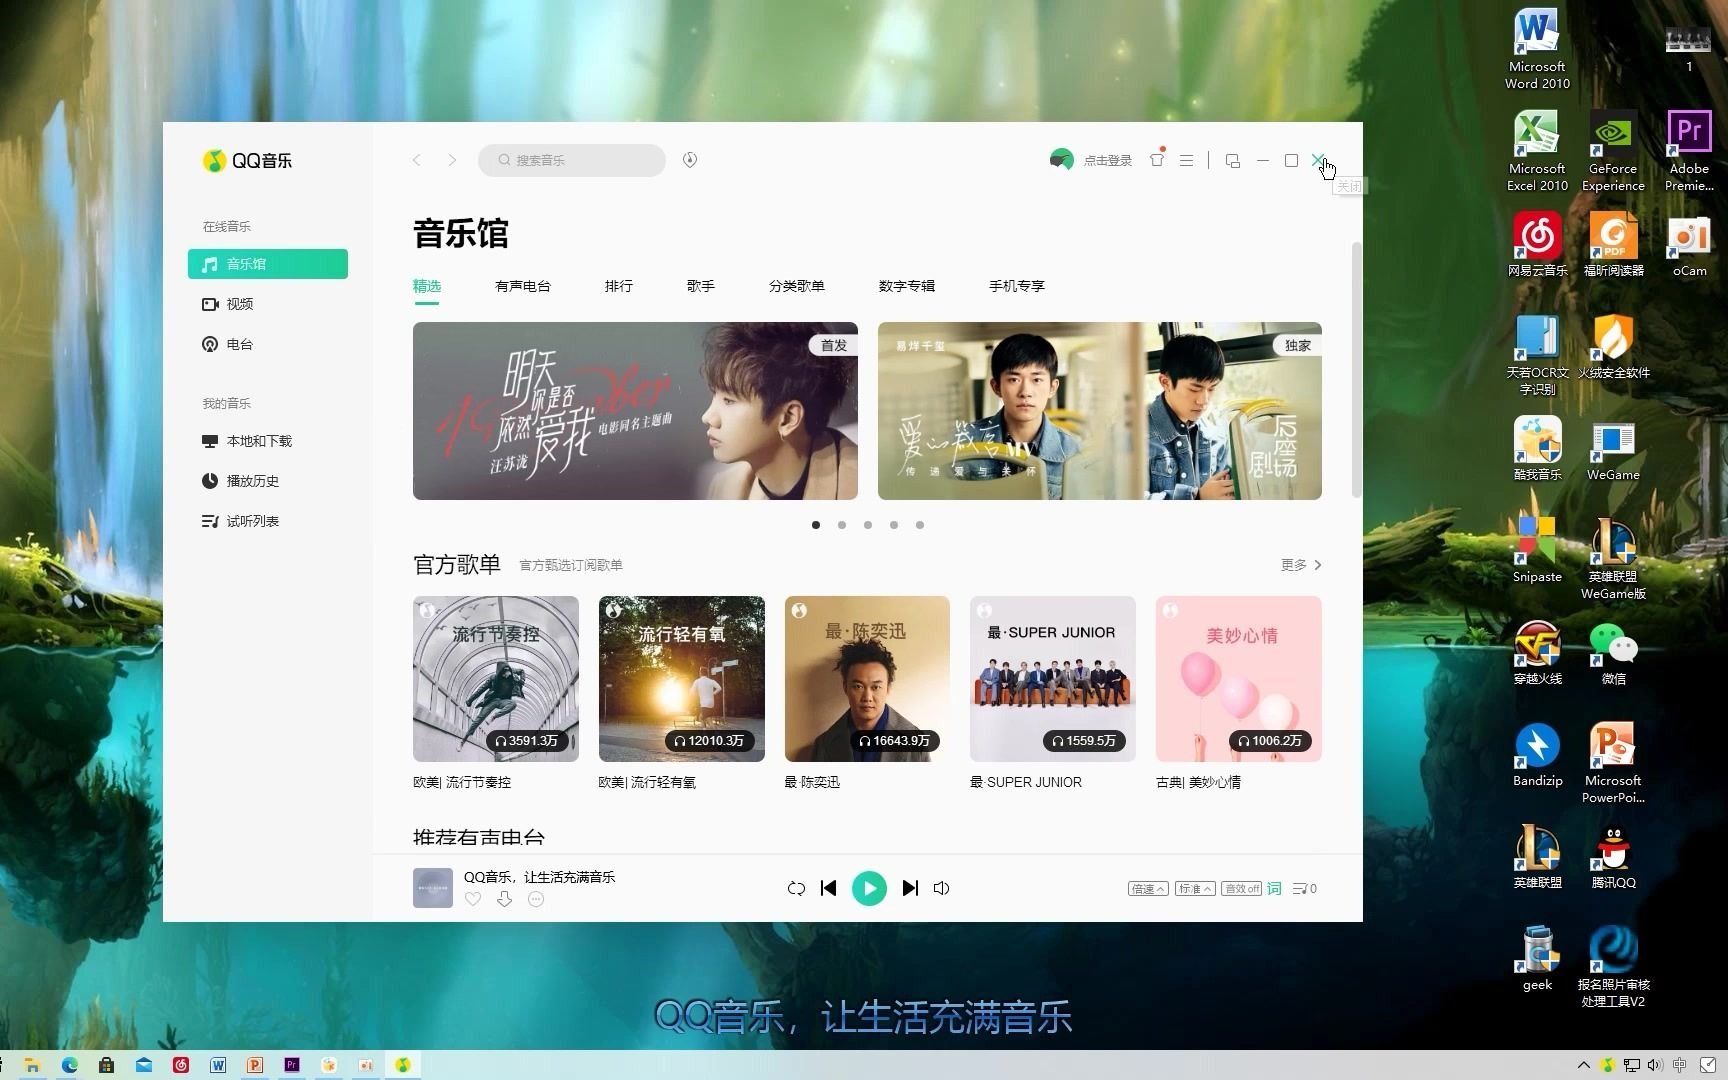The width and height of the screenshot is (1728, 1080).
Task: Select the 歌手 tab
Action: pyautogui.click(x=701, y=286)
